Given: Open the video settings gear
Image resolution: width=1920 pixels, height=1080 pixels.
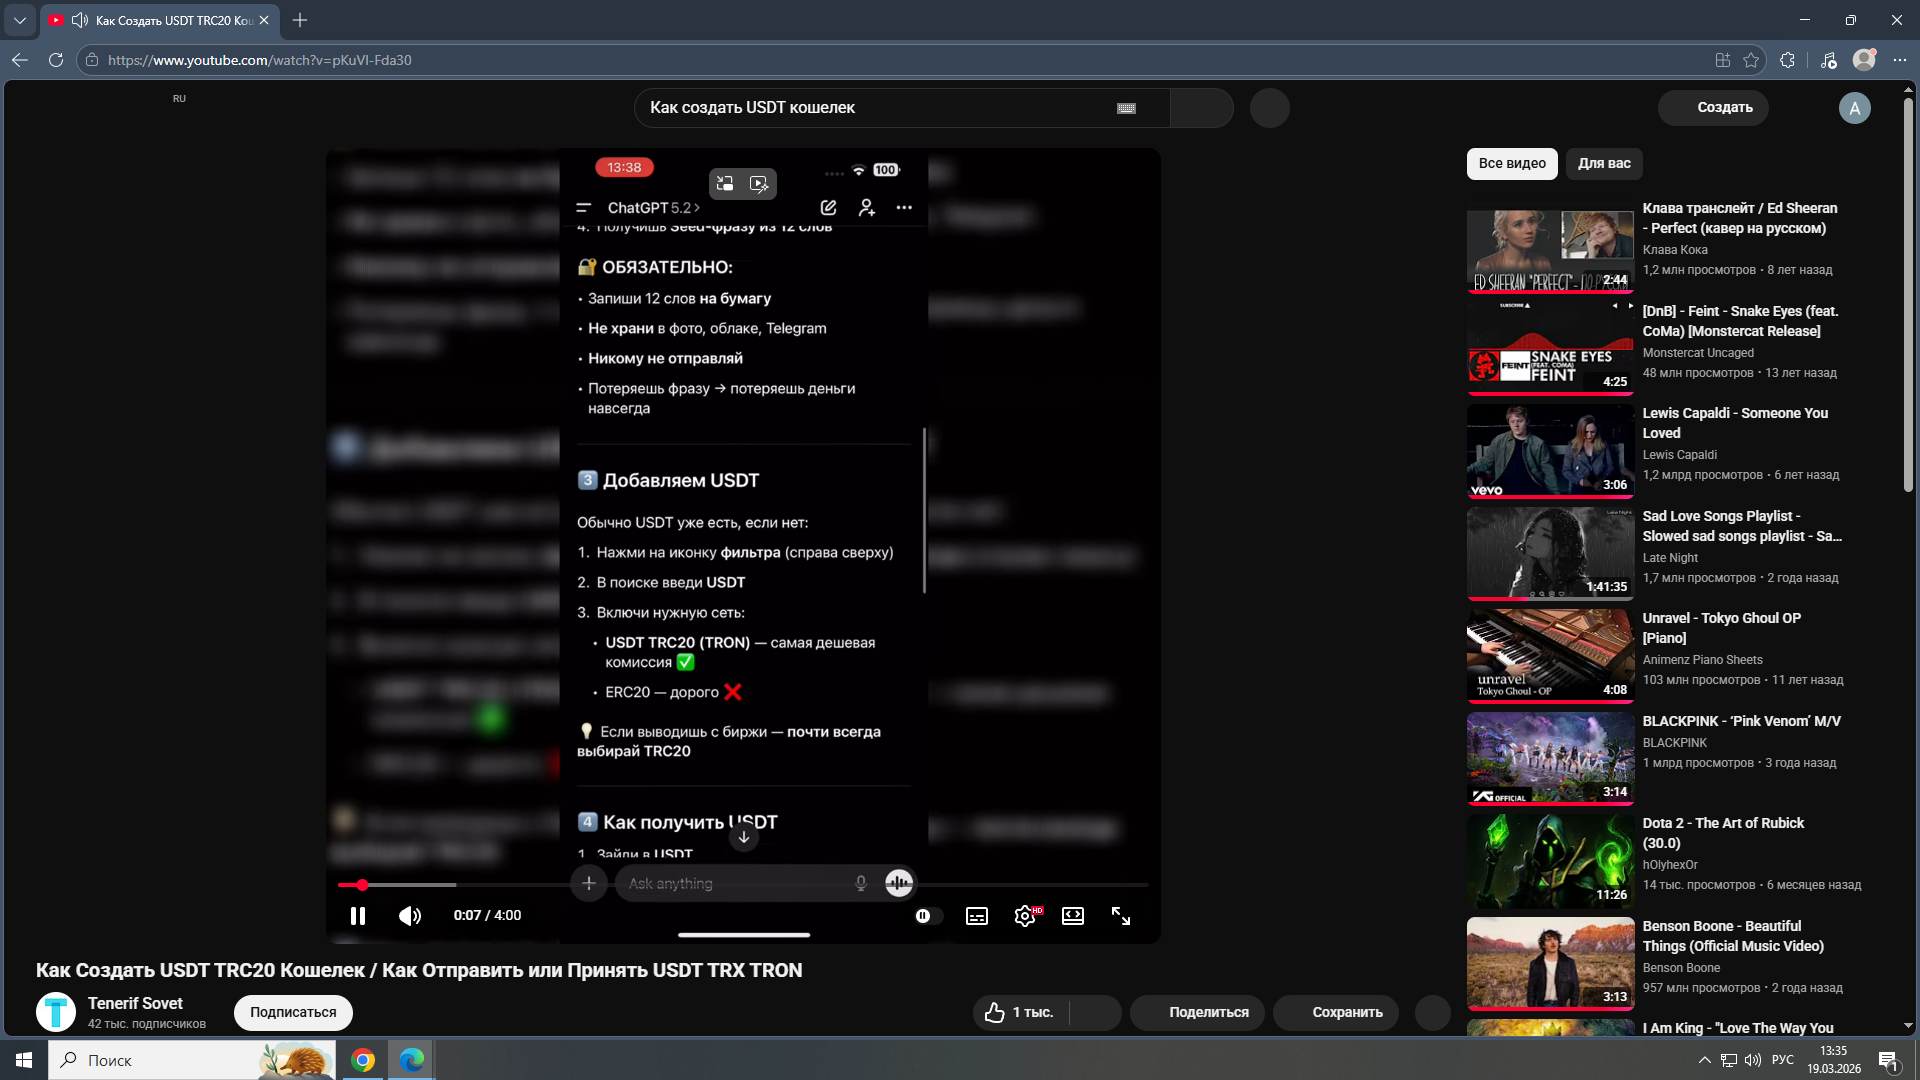Looking at the screenshot, I should (1025, 916).
